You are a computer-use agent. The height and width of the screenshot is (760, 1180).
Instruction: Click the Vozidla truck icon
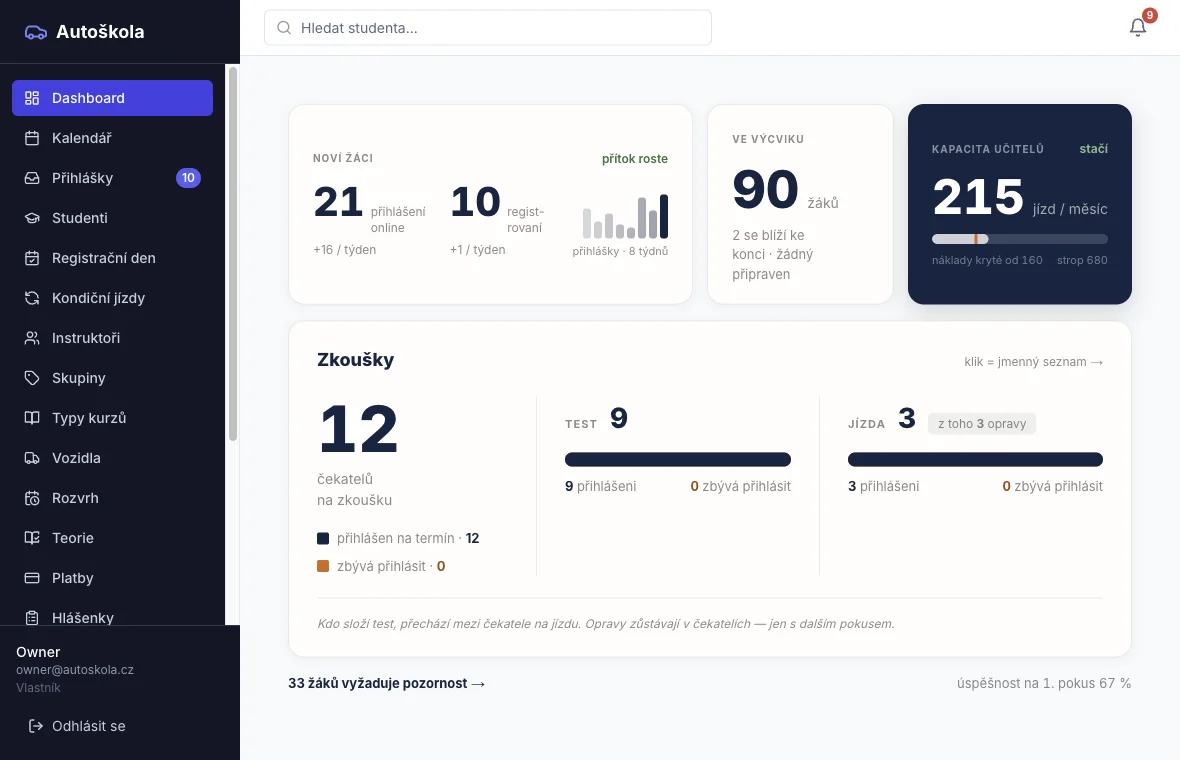pos(32,458)
